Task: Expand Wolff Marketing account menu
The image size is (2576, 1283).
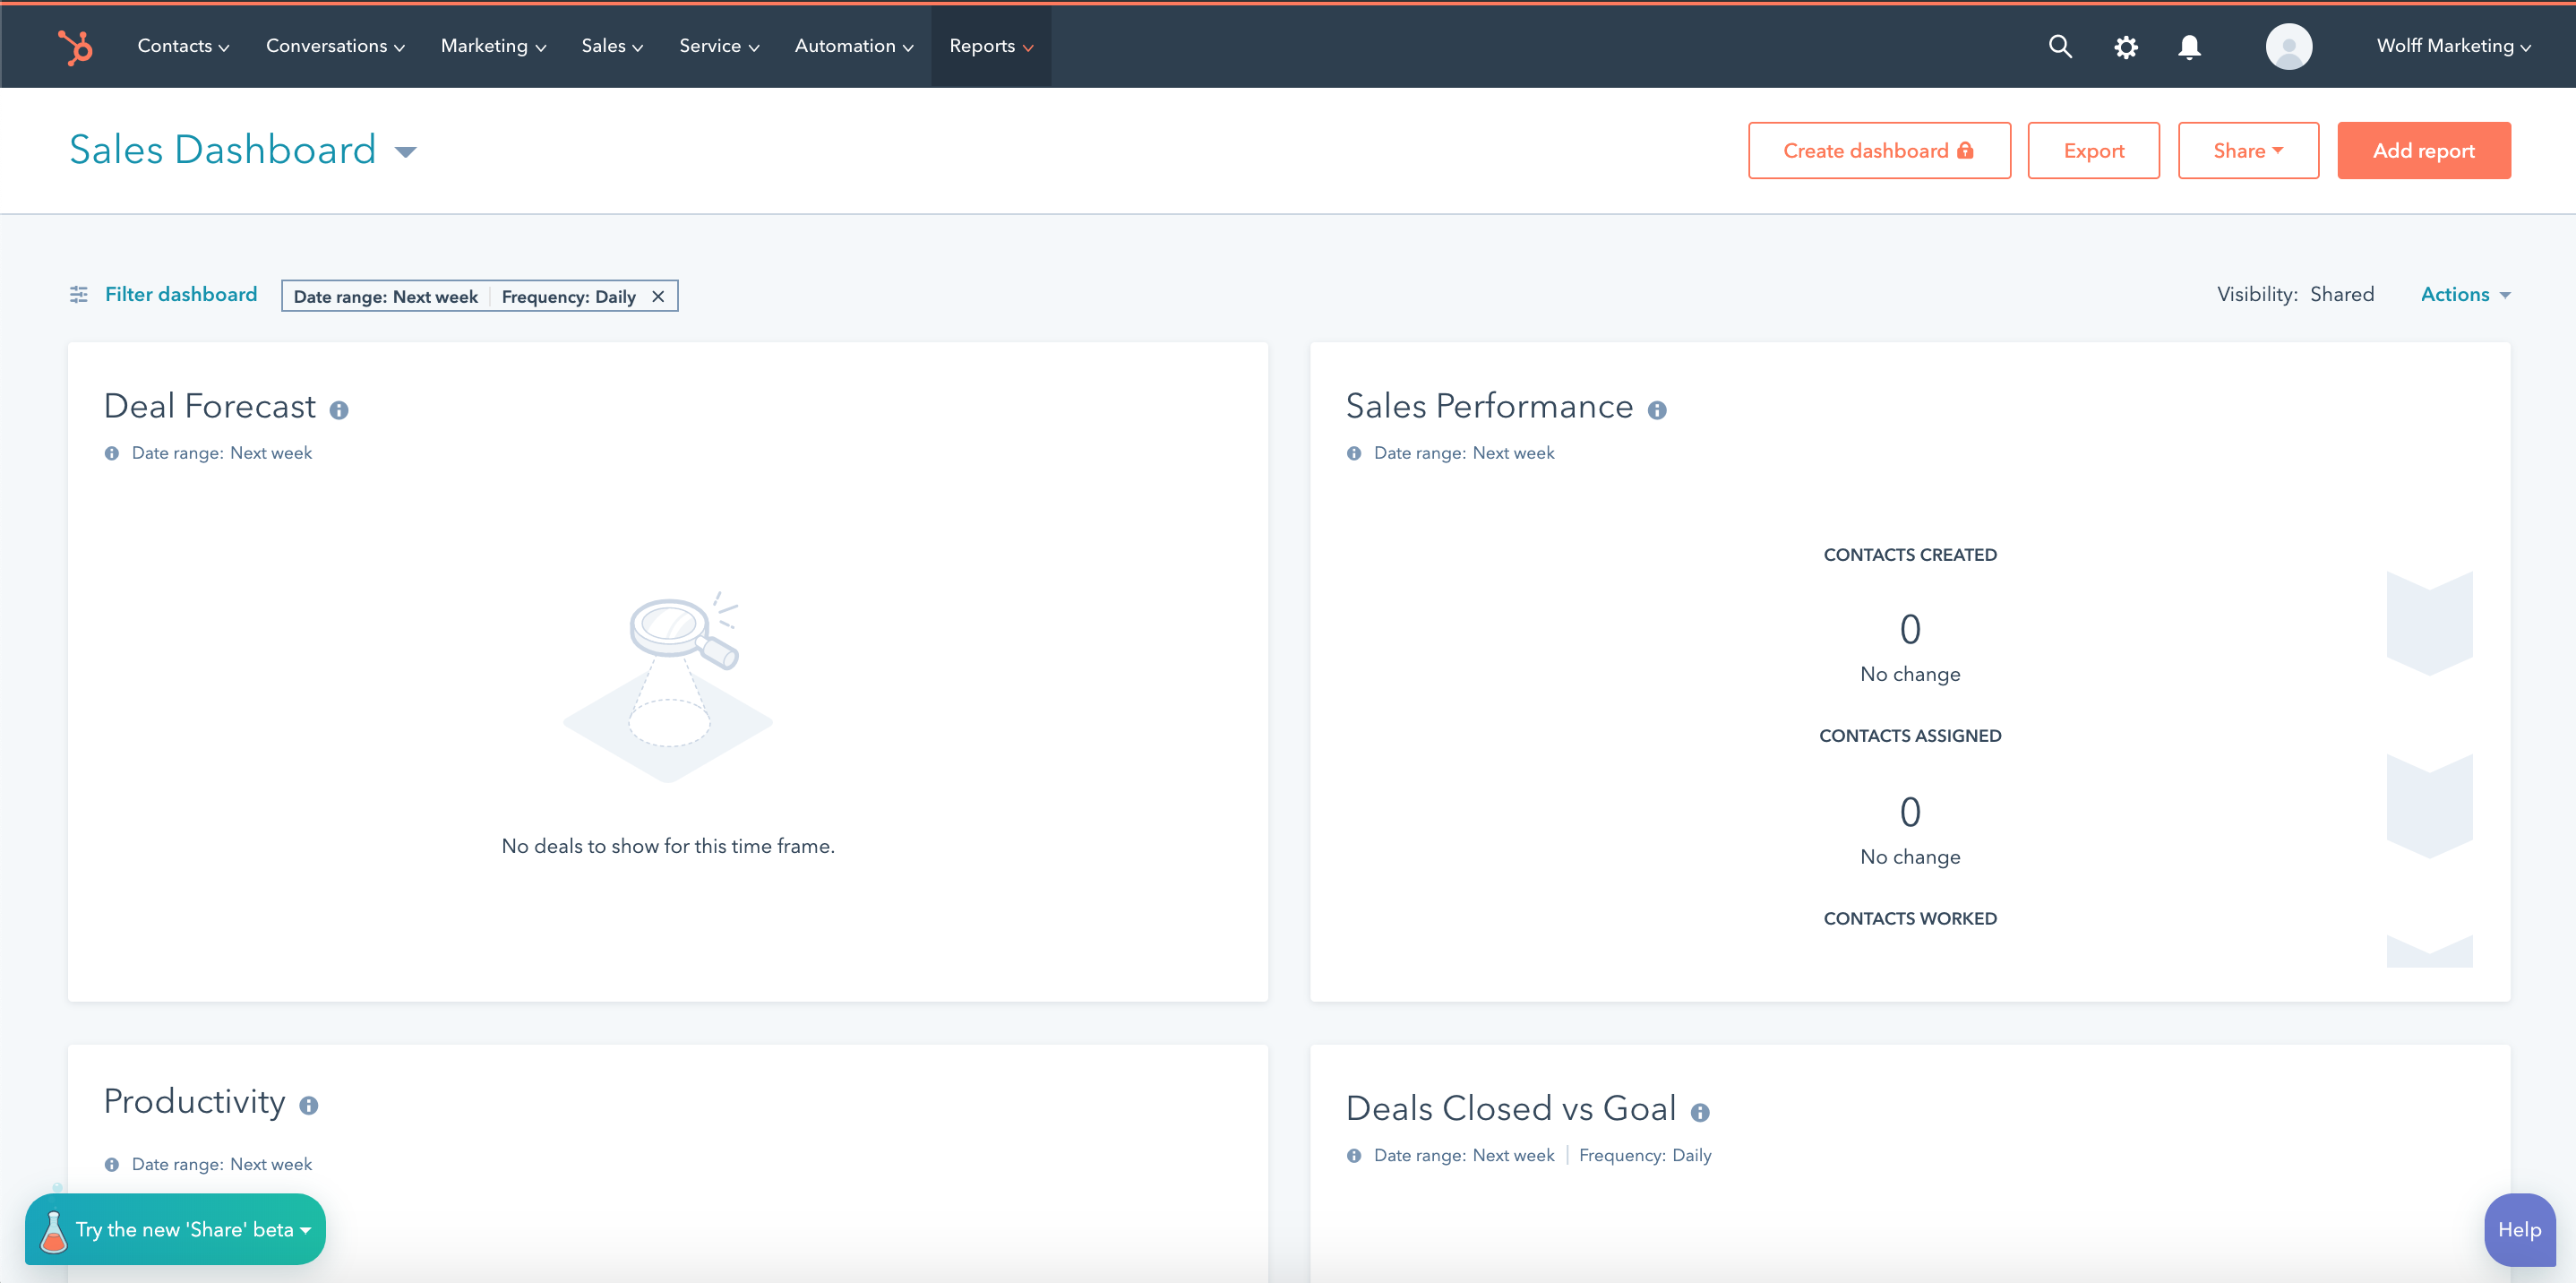Action: click(2453, 46)
